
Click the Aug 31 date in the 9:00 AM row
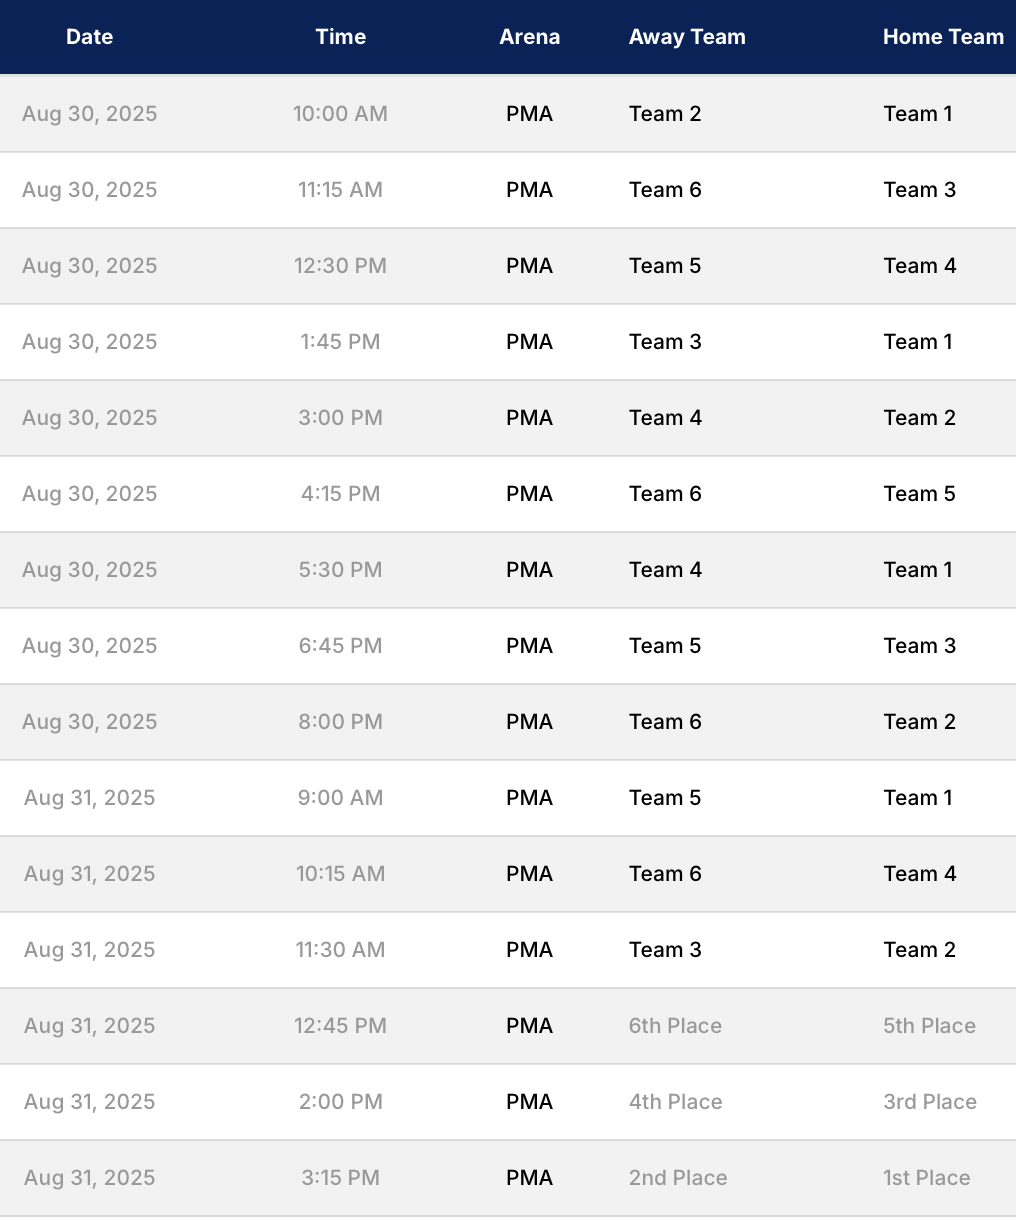coord(89,798)
